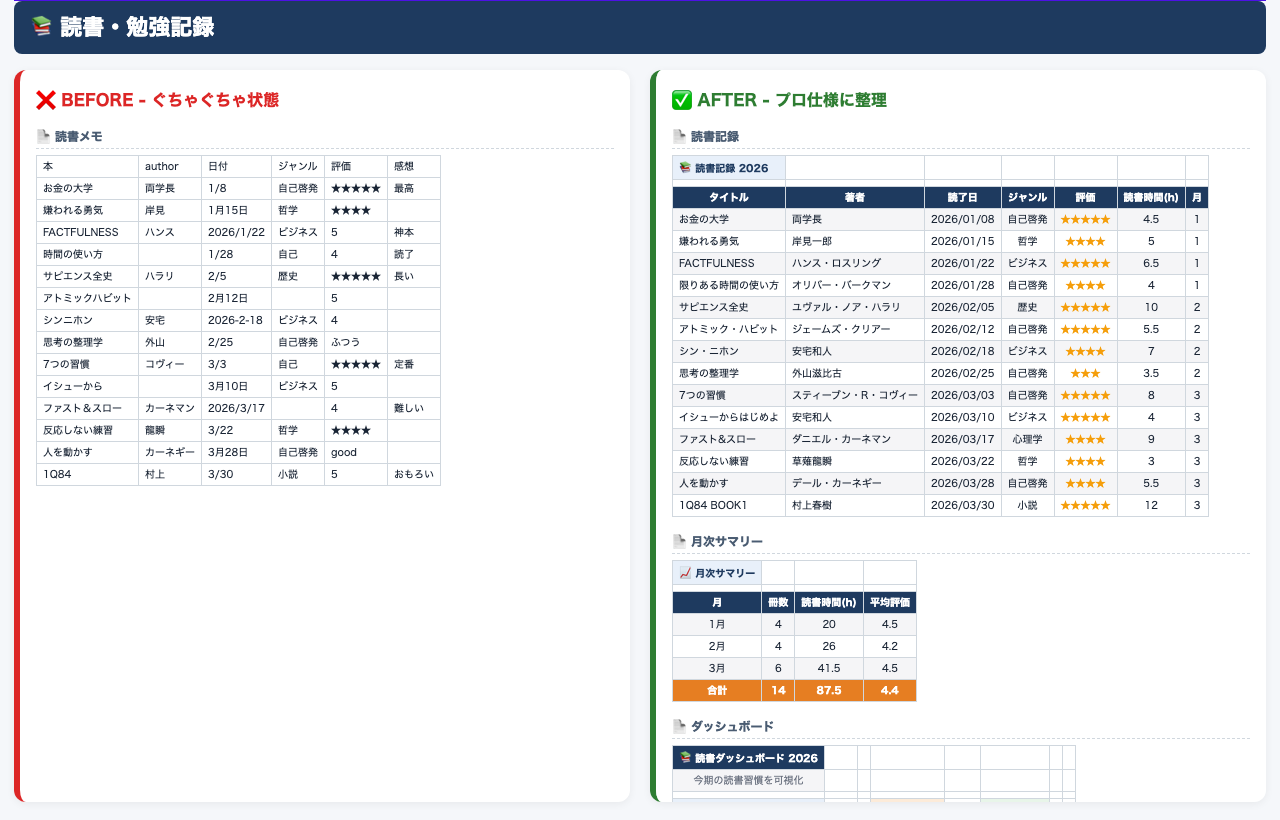Select the 草薙龍瞬 author cell
The height and width of the screenshot is (820, 1280).
click(855, 461)
